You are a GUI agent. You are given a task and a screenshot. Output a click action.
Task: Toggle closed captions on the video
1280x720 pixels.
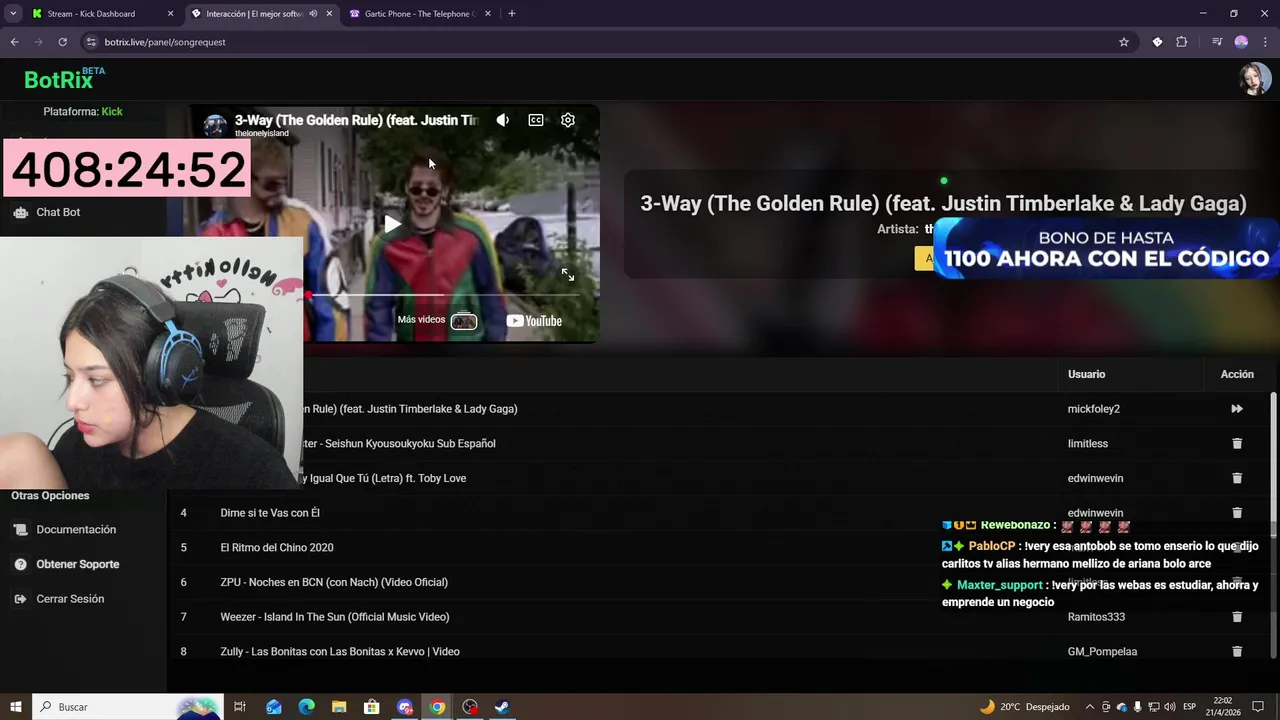coord(536,120)
